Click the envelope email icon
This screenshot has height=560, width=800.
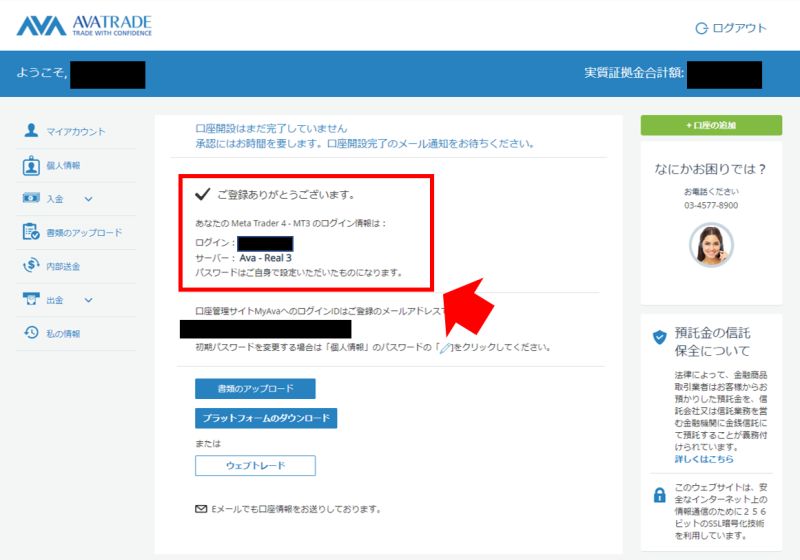pyautogui.click(x=201, y=509)
